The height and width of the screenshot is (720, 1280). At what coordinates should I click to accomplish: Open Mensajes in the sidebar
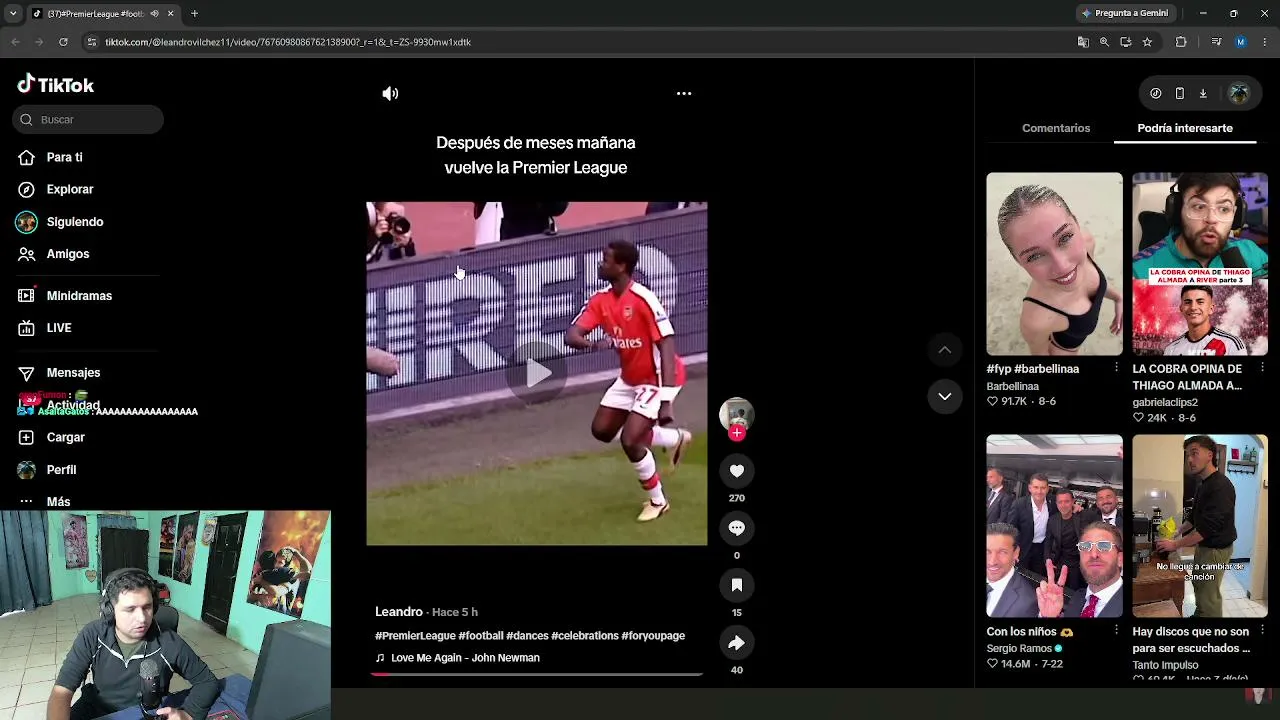click(x=73, y=373)
